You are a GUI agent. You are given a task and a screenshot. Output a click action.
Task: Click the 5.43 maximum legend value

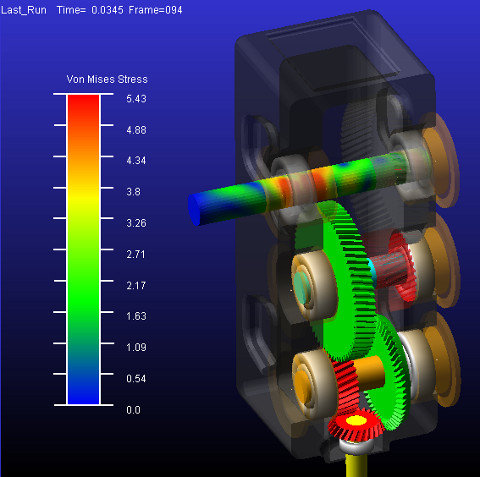[x=136, y=99]
